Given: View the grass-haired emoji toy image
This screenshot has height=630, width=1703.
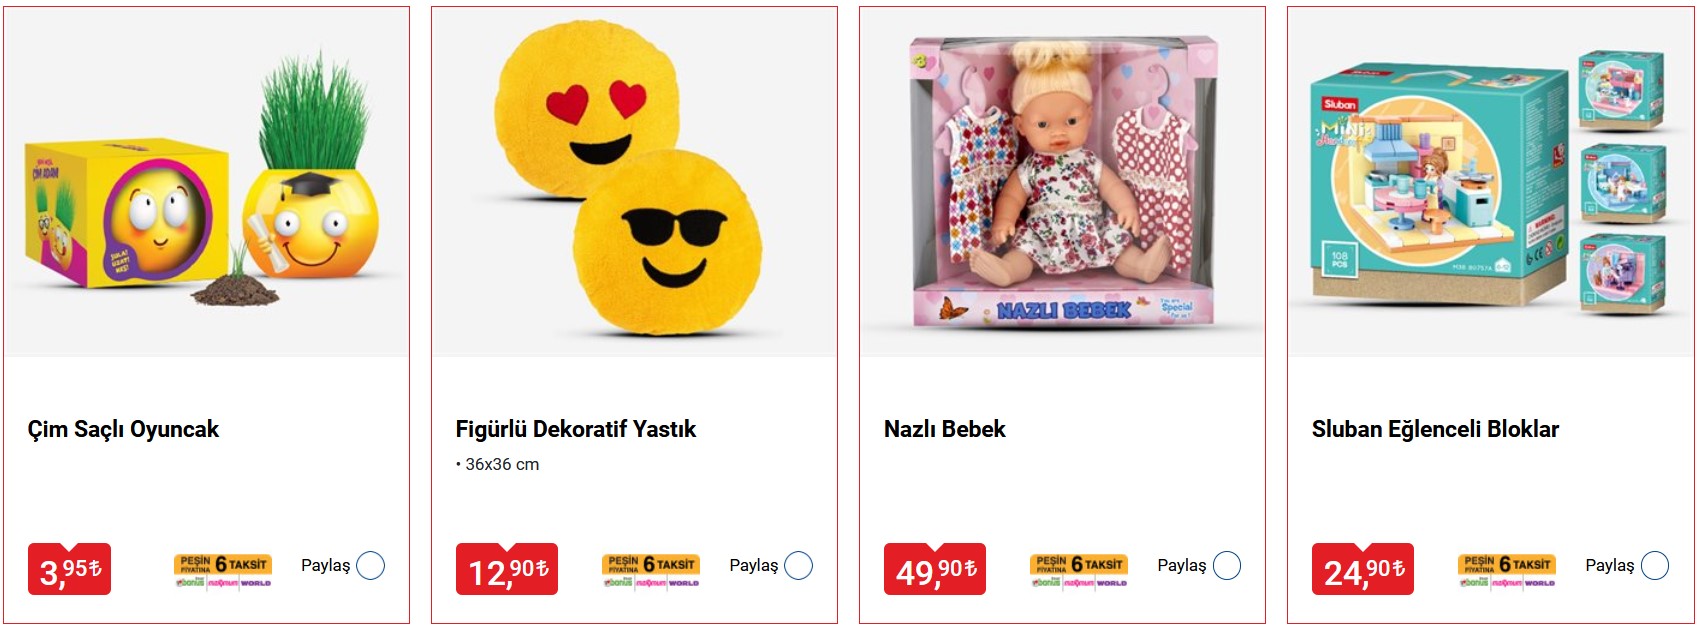Looking at the screenshot, I should click(x=207, y=182).
